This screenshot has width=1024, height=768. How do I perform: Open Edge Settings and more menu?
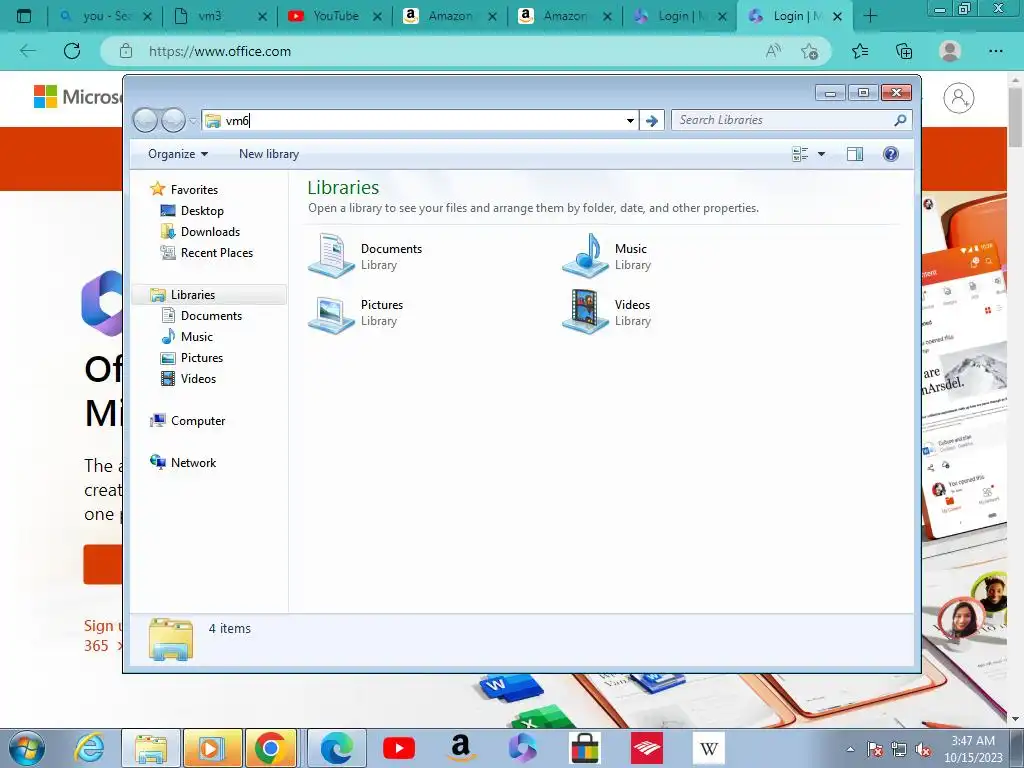pos(995,51)
